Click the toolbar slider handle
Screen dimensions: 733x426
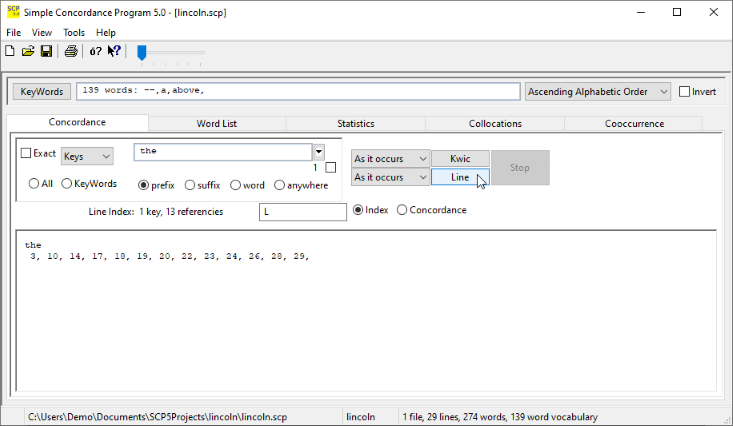pos(142,52)
